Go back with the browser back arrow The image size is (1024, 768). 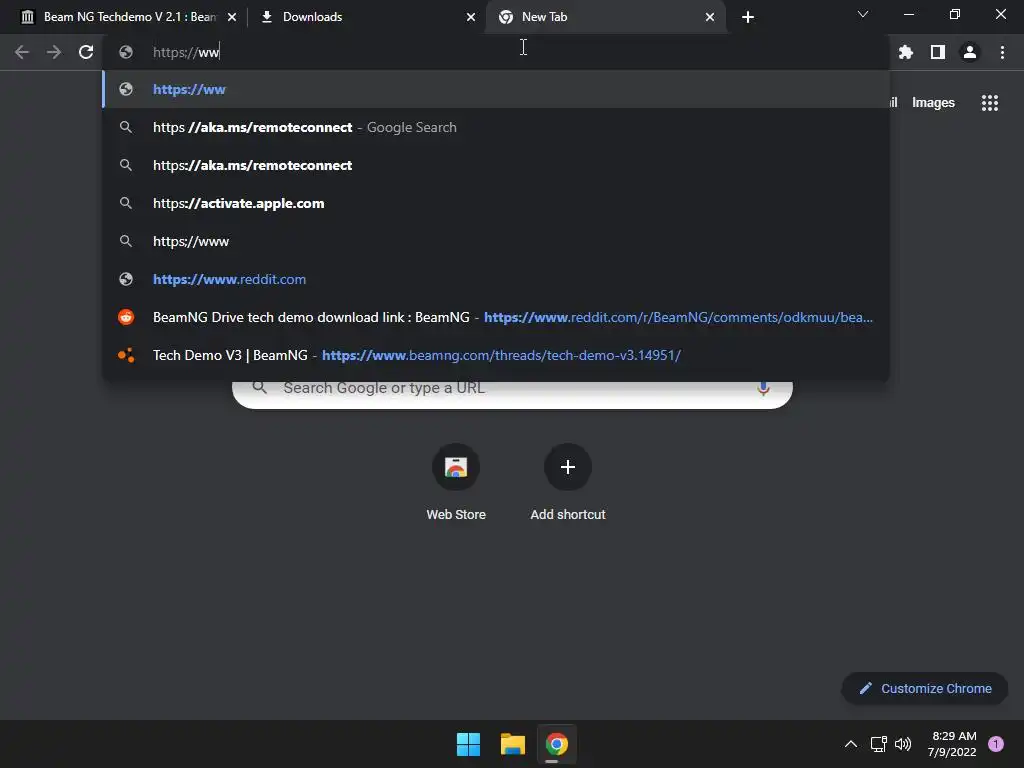(22, 52)
